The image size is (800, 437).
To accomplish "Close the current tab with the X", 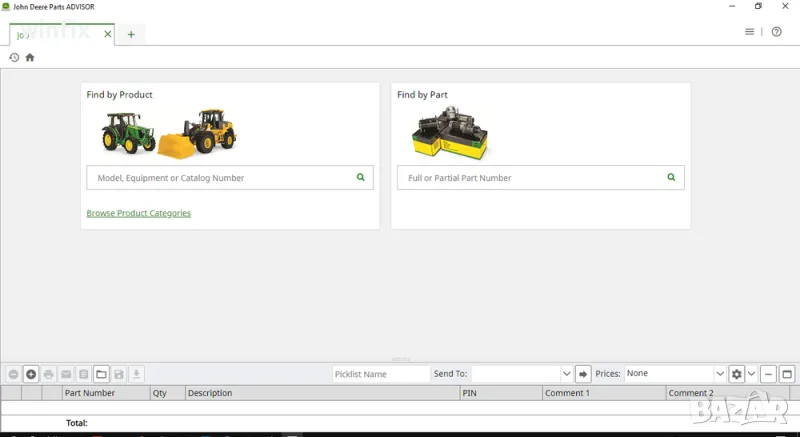I will (108, 34).
